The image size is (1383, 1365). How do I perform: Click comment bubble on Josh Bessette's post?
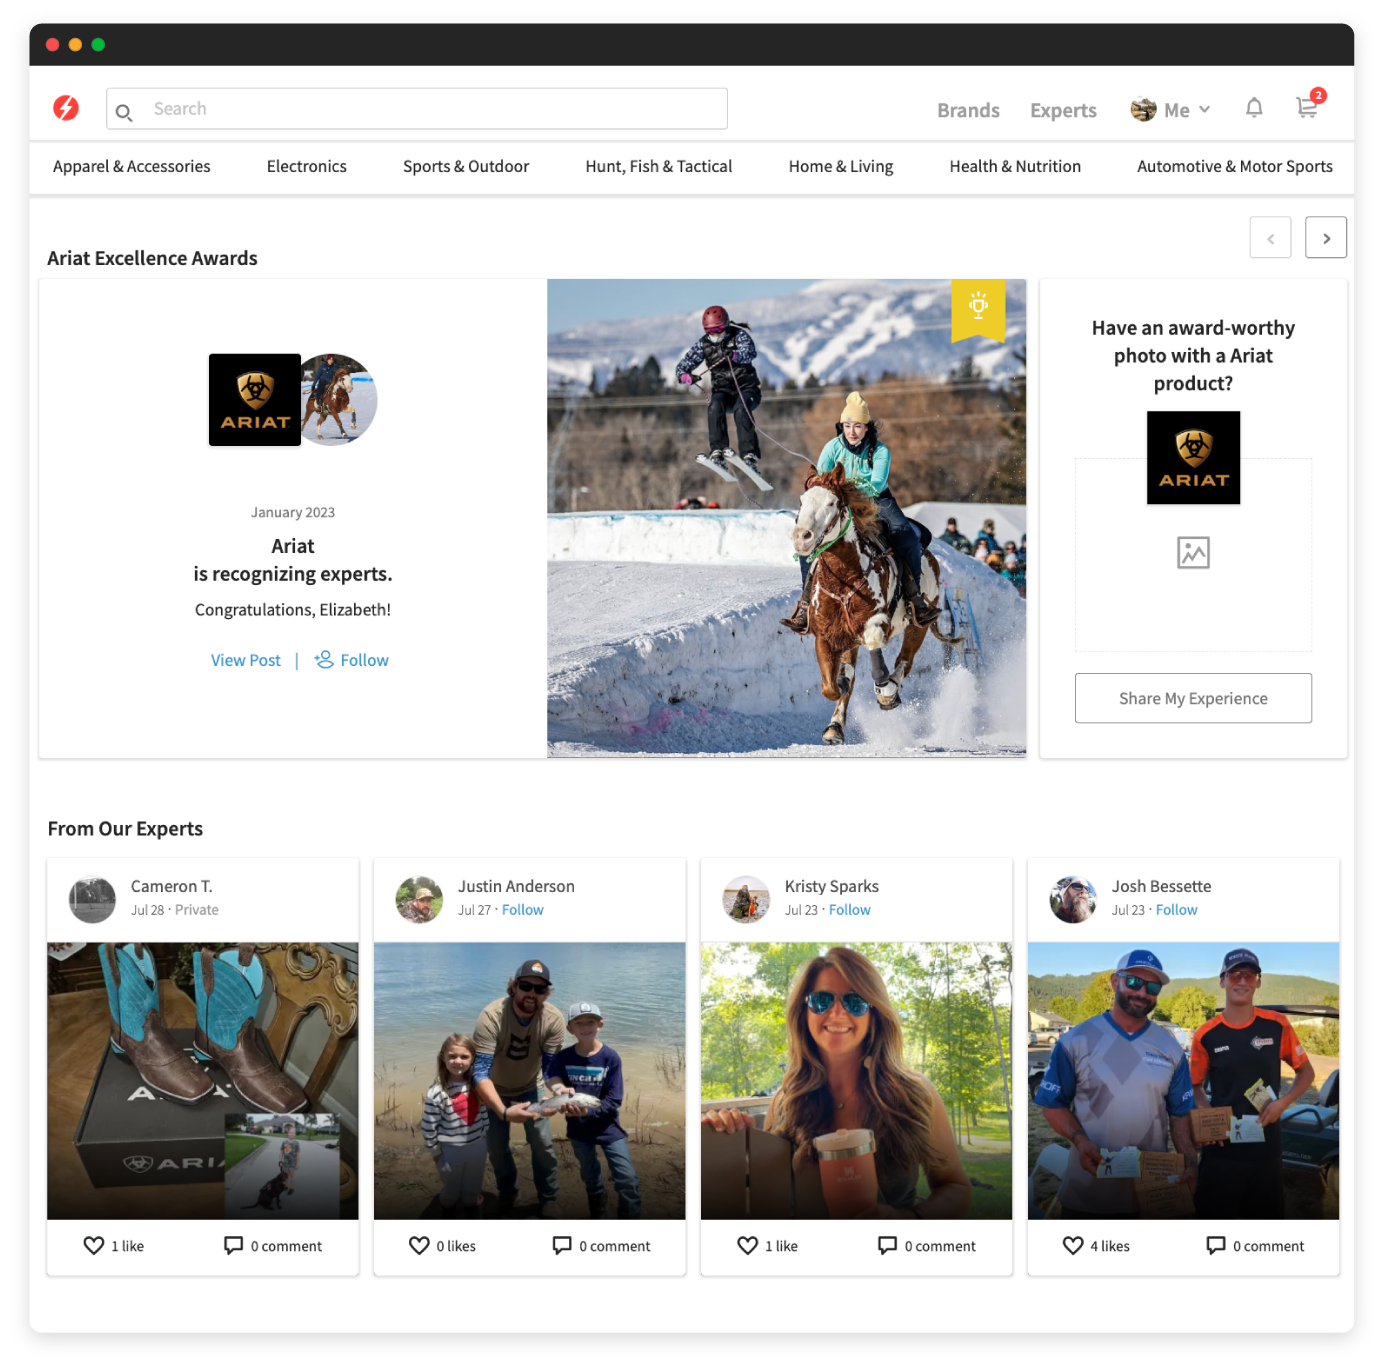coord(1216,1245)
